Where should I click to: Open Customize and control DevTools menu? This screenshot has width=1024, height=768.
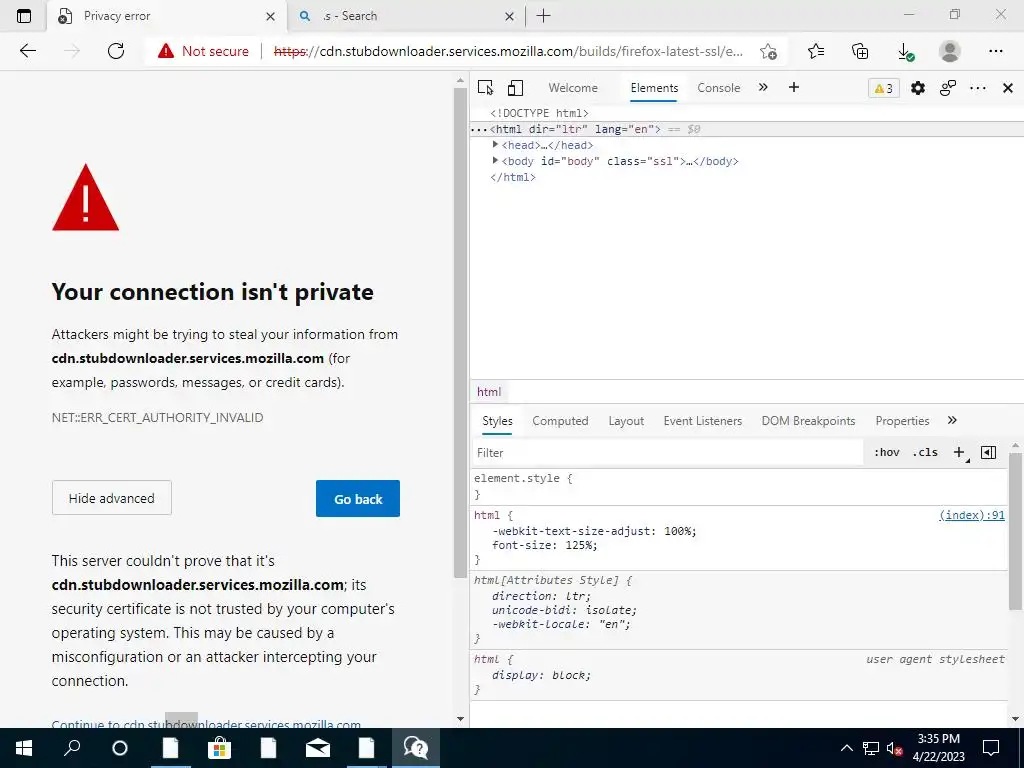click(x=978, y=88)
